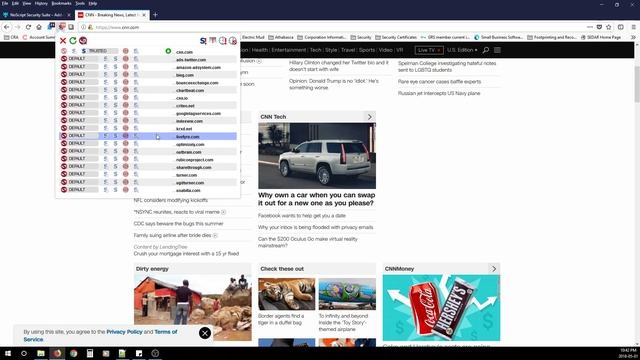Open 'Russian jet intercepts US Navy plane' story

(439, 93)
